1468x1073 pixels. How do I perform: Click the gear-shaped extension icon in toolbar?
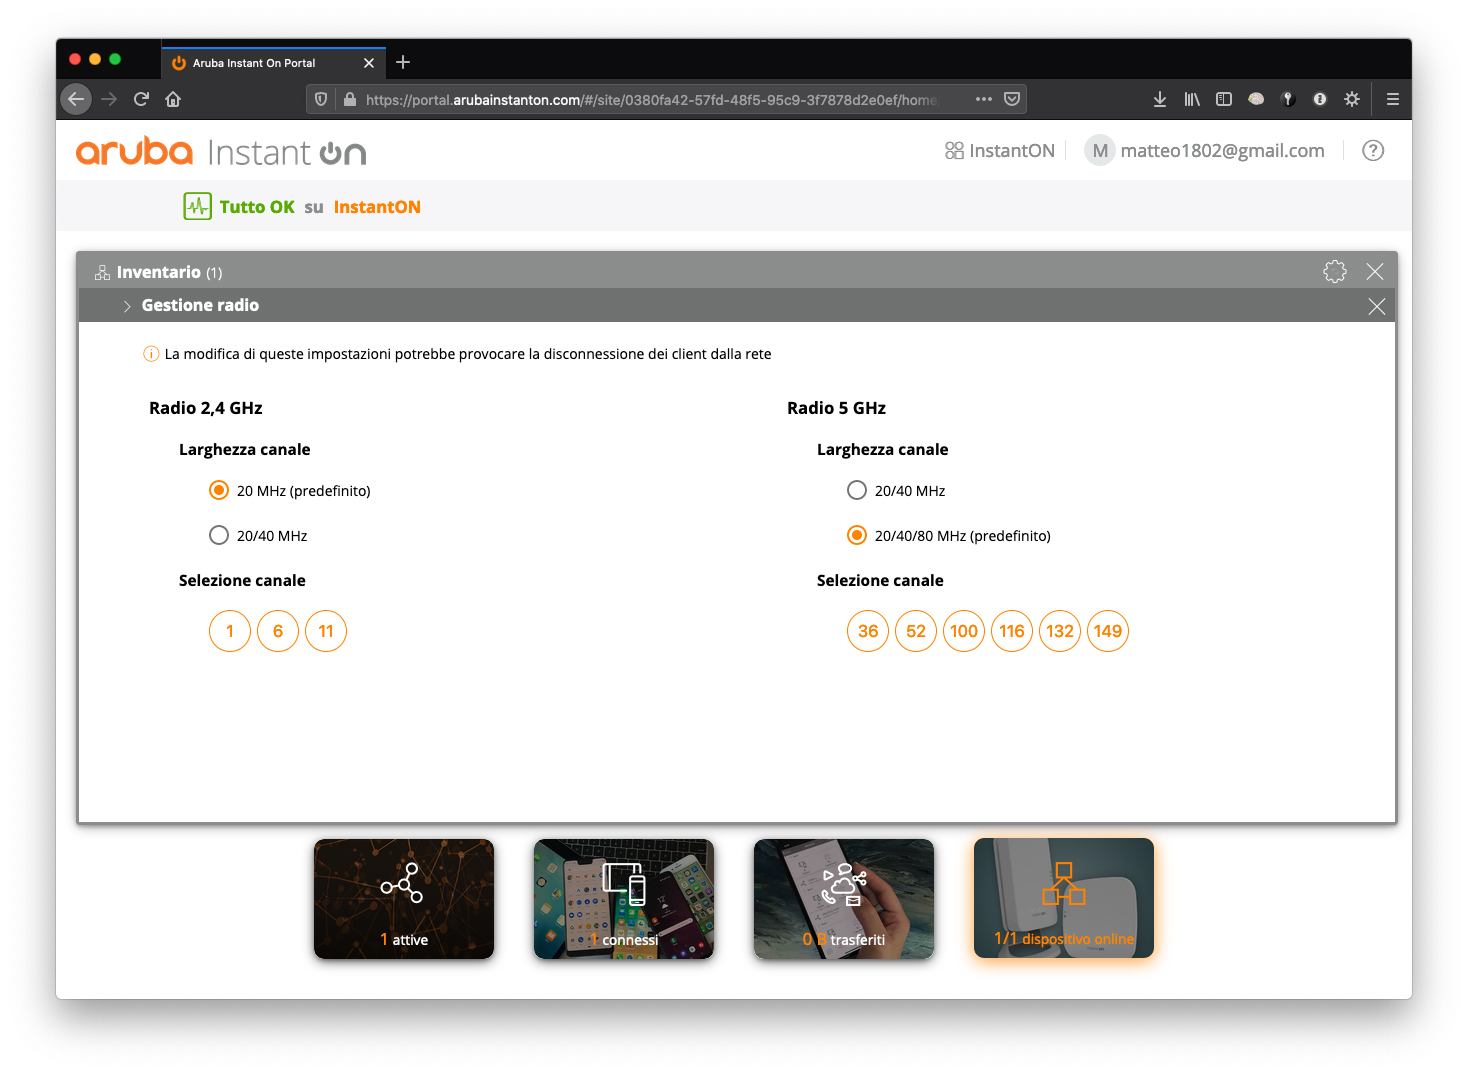[1352, 99]
